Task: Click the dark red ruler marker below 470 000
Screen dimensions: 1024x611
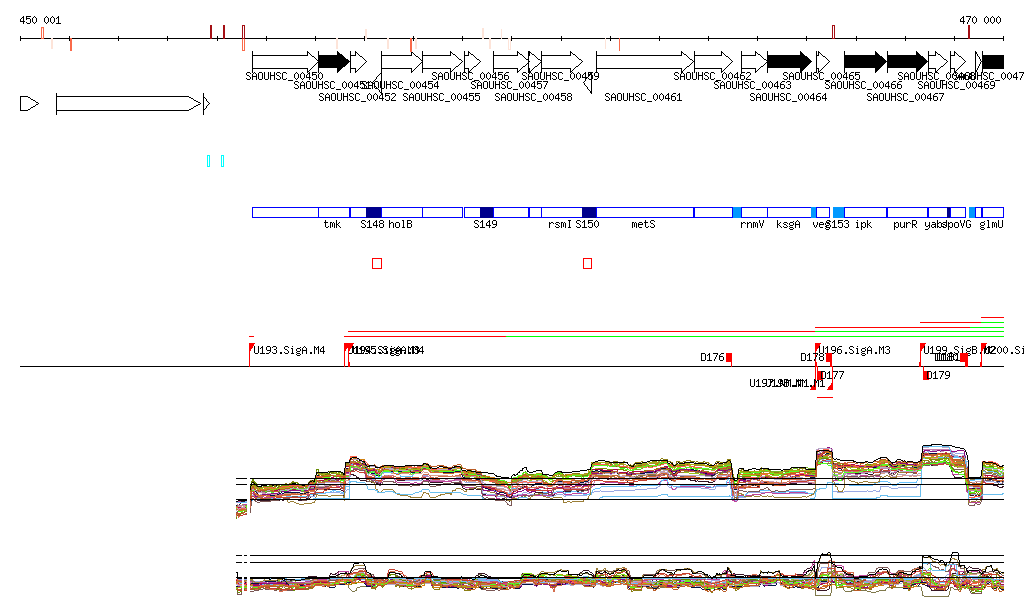Action: (969, 32)
